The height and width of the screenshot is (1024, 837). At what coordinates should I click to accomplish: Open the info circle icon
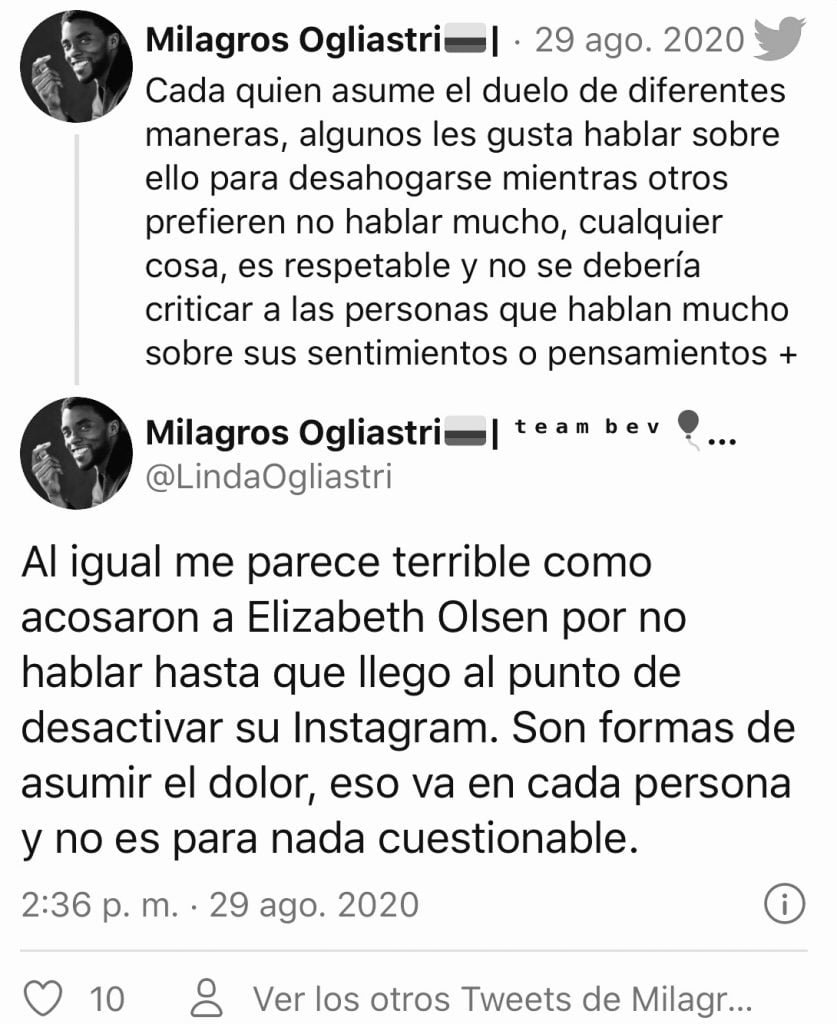click(784, 904)
